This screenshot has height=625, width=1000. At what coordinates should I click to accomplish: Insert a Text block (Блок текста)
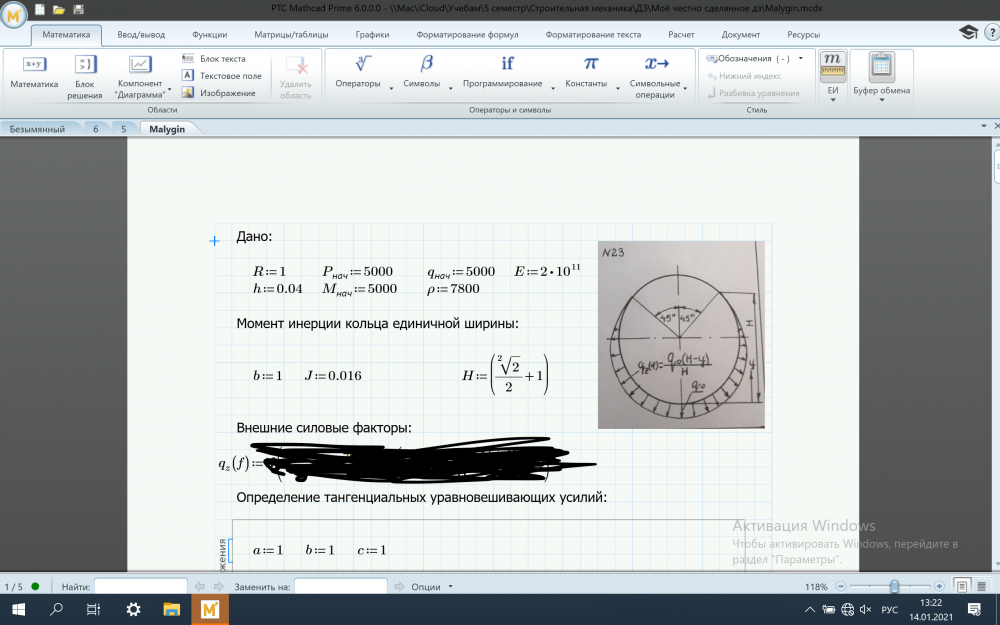tap(219, 59)
